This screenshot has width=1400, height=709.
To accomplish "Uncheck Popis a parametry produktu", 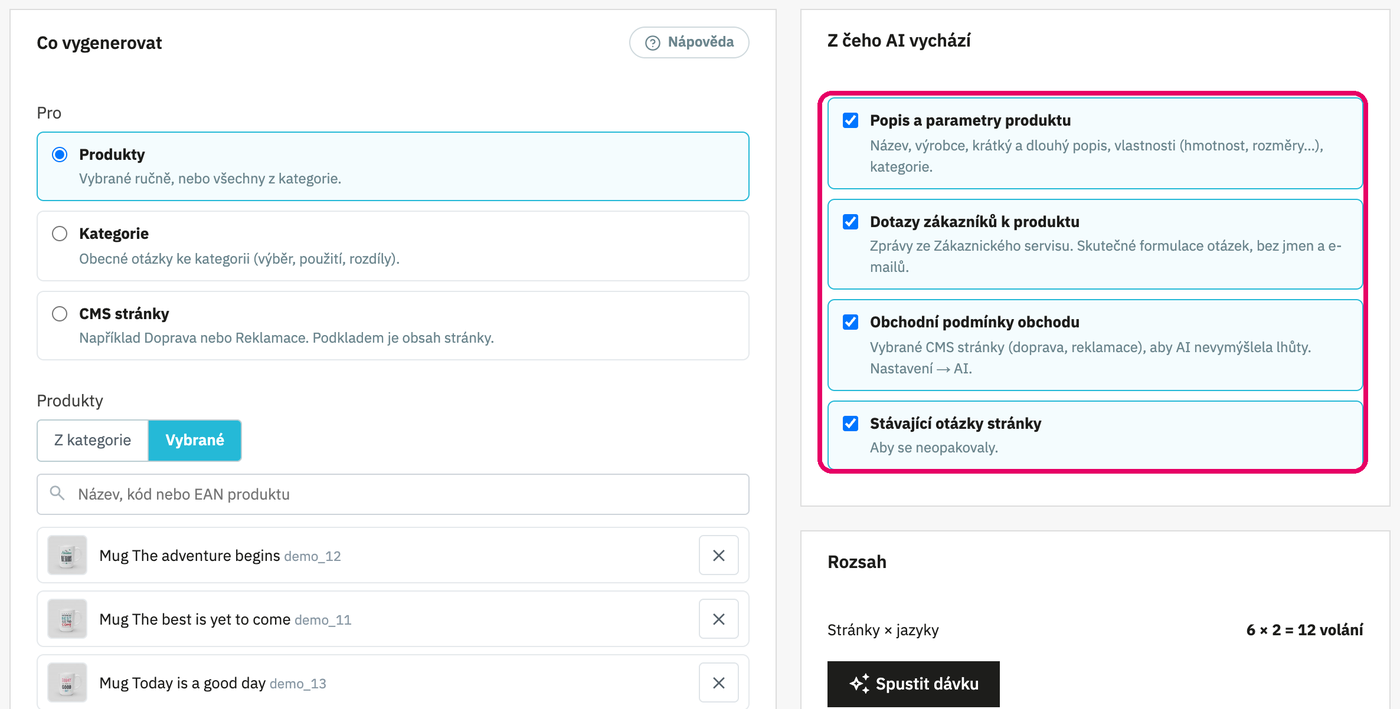I will click(850, 120).
